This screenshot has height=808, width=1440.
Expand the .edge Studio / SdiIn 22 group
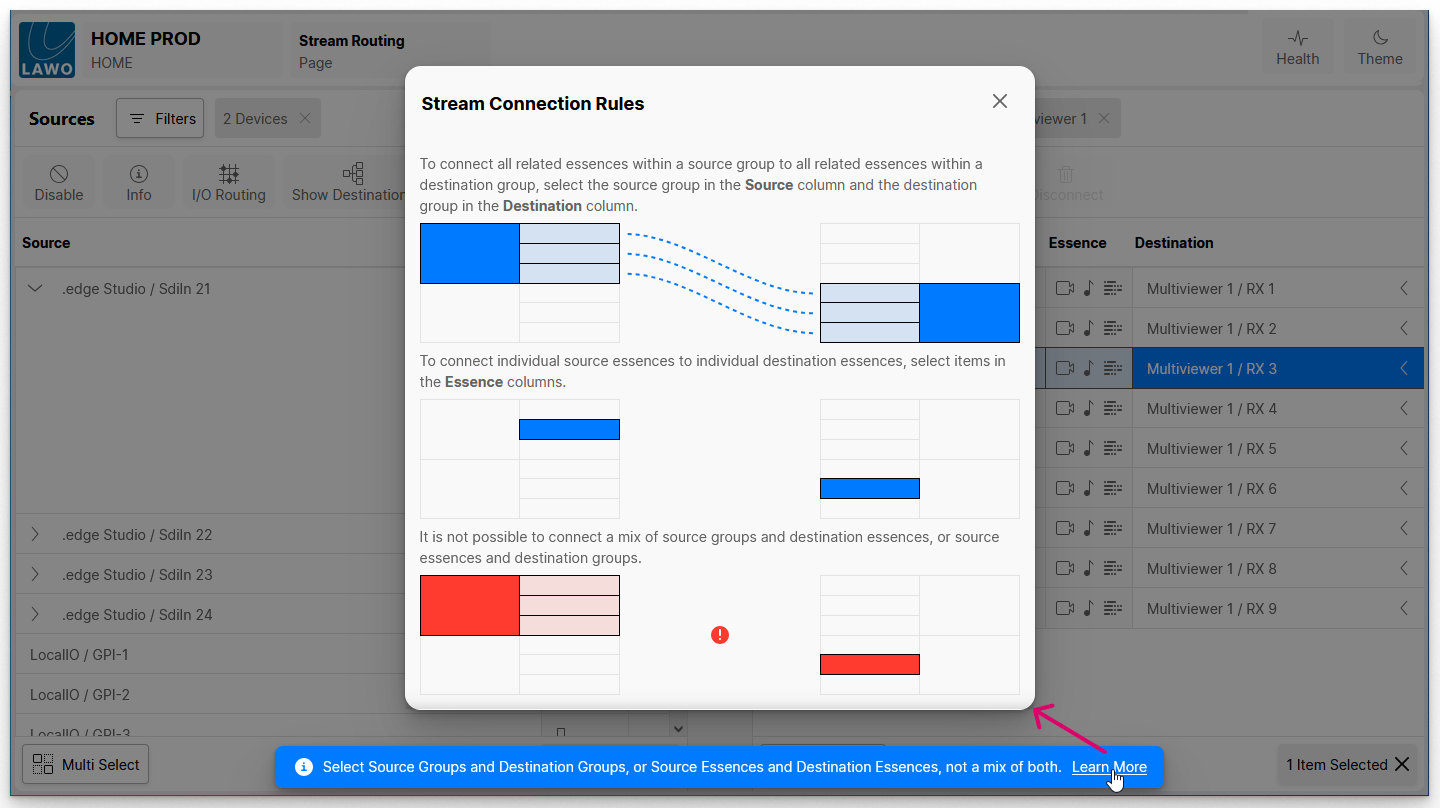tap(36, 535)
